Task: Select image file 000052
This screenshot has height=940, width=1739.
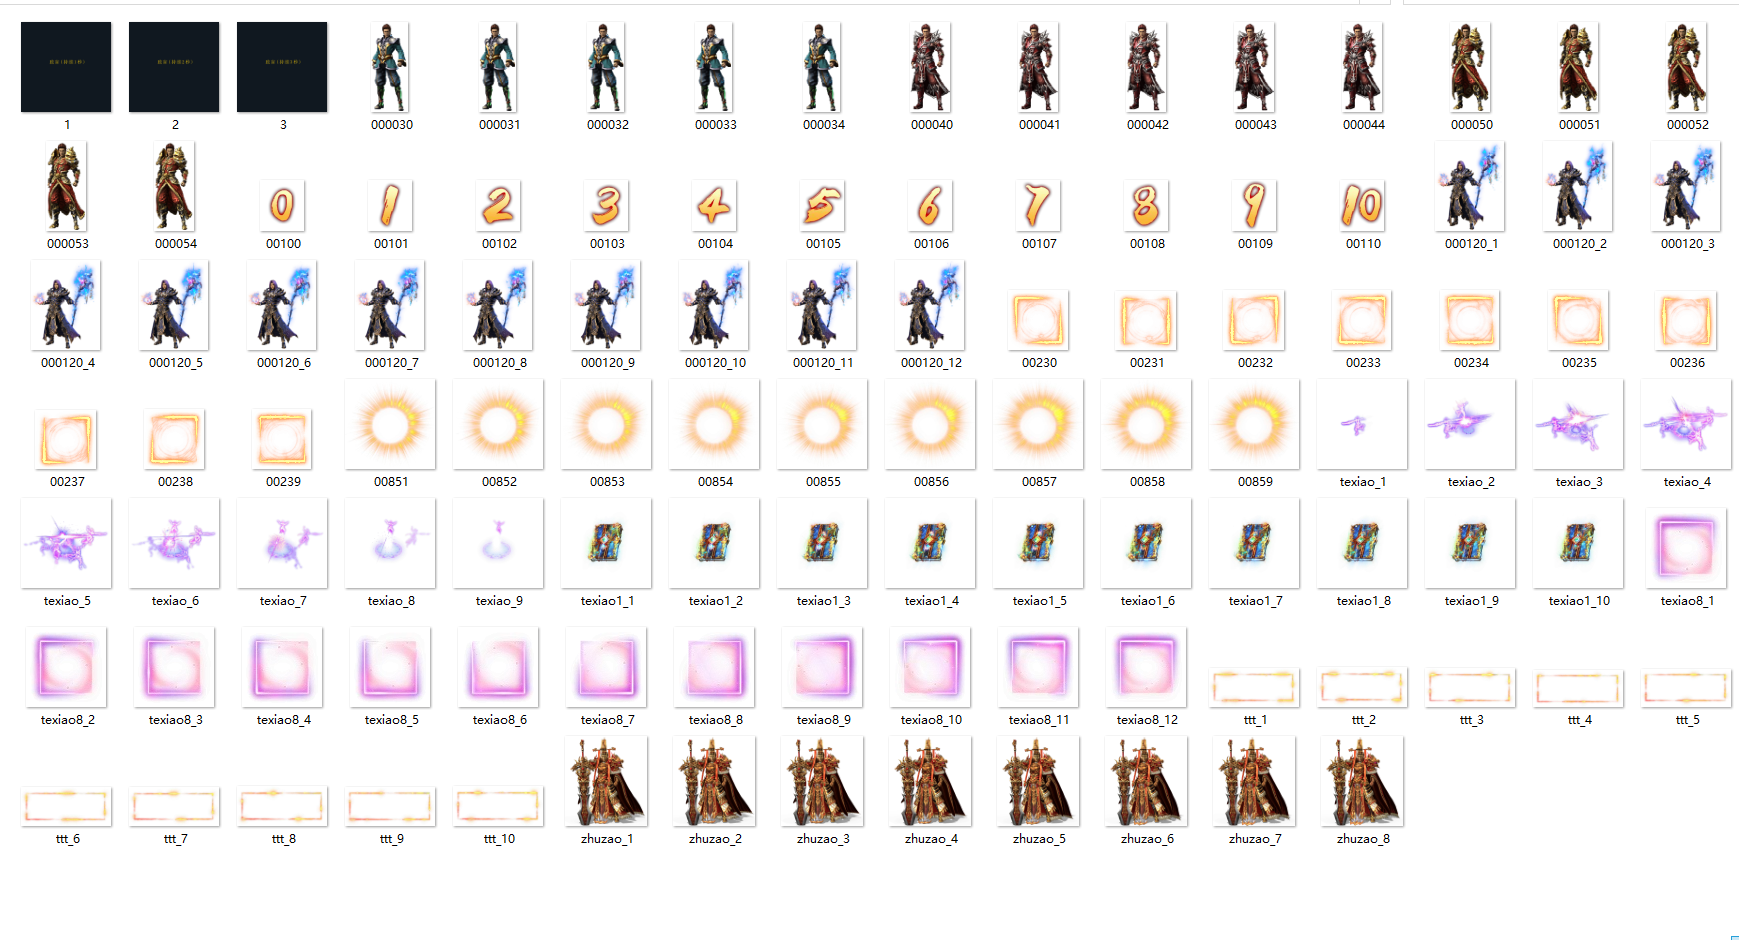Action: tap(1686, 67)
